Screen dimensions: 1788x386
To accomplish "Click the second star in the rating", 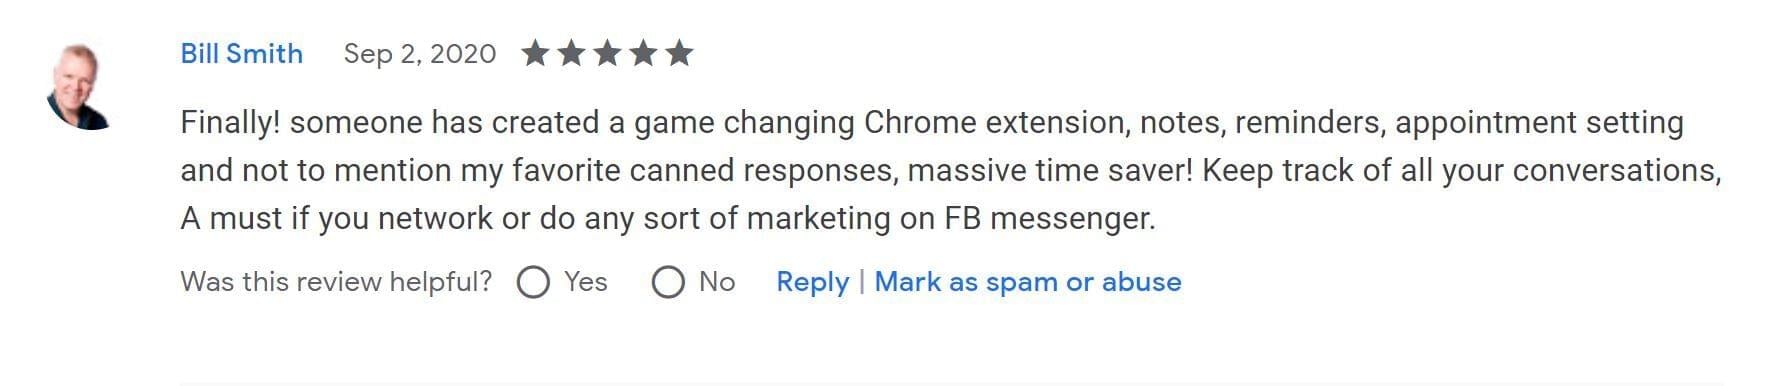I will (571, 52).
